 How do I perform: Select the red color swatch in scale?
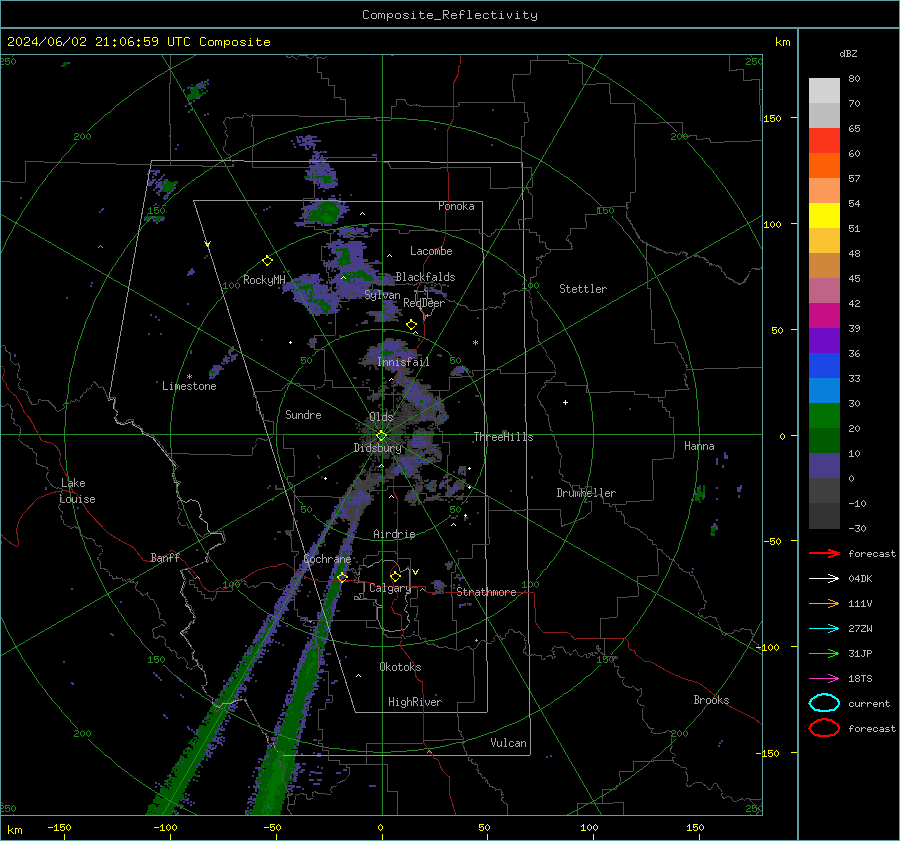(x=824, y=141)
